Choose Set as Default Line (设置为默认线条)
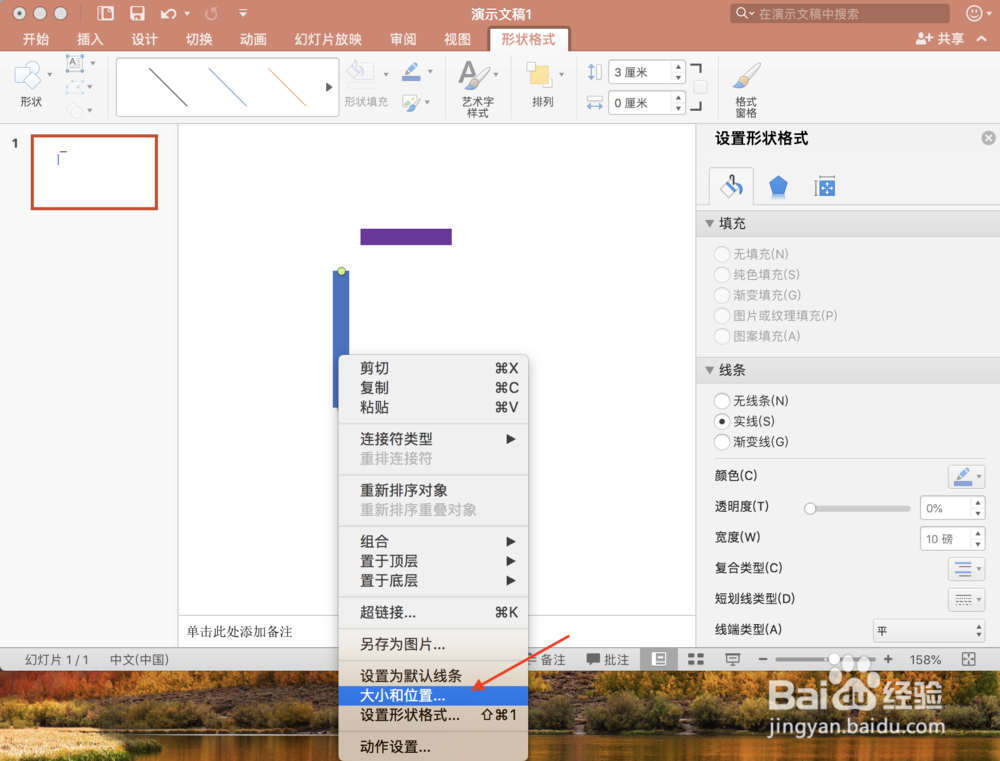 click(x=433, y=676)
